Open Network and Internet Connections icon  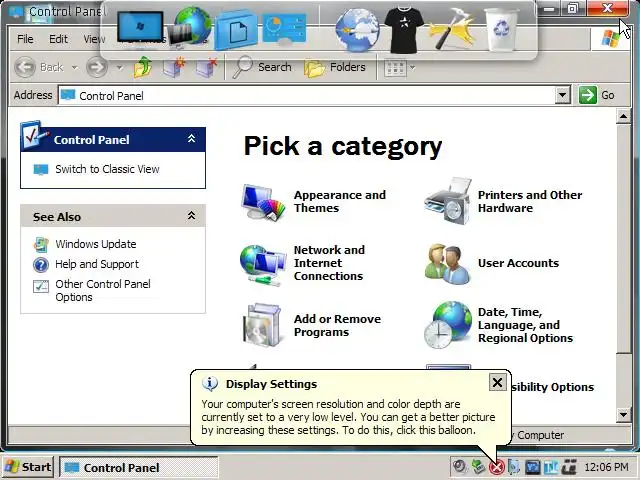[263, 264]
